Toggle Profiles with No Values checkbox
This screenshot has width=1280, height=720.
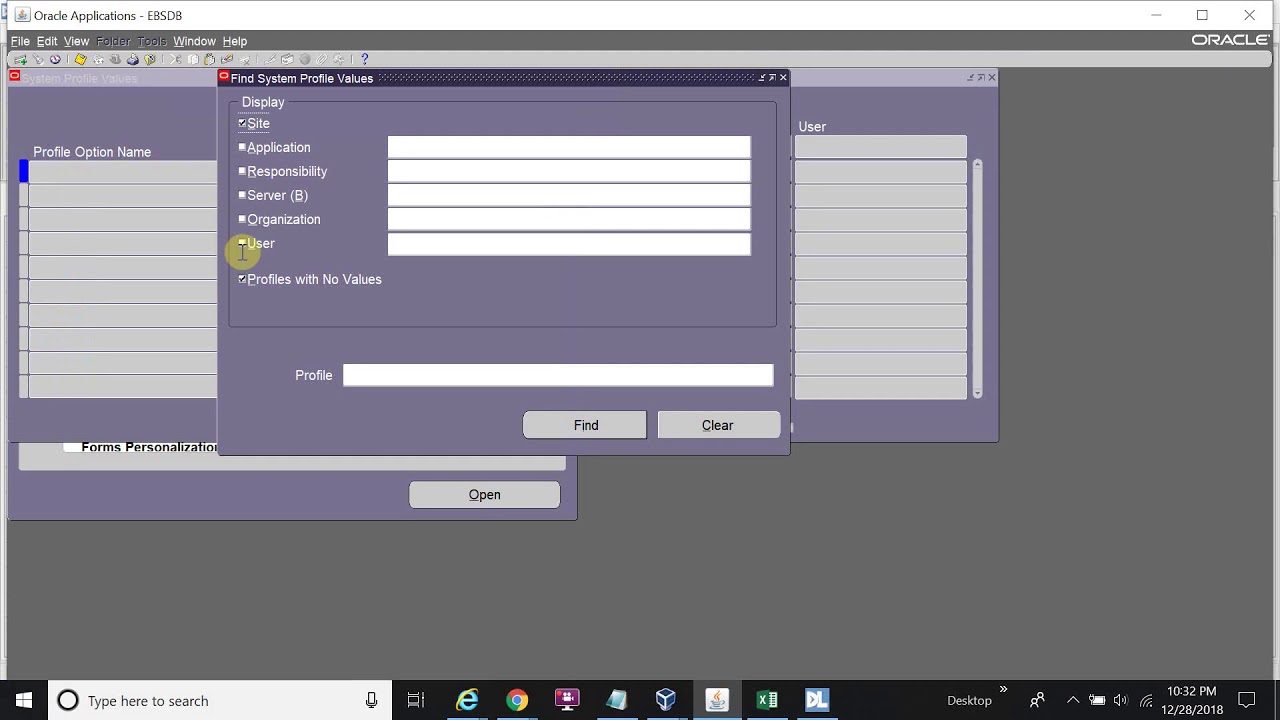[242, 279]
